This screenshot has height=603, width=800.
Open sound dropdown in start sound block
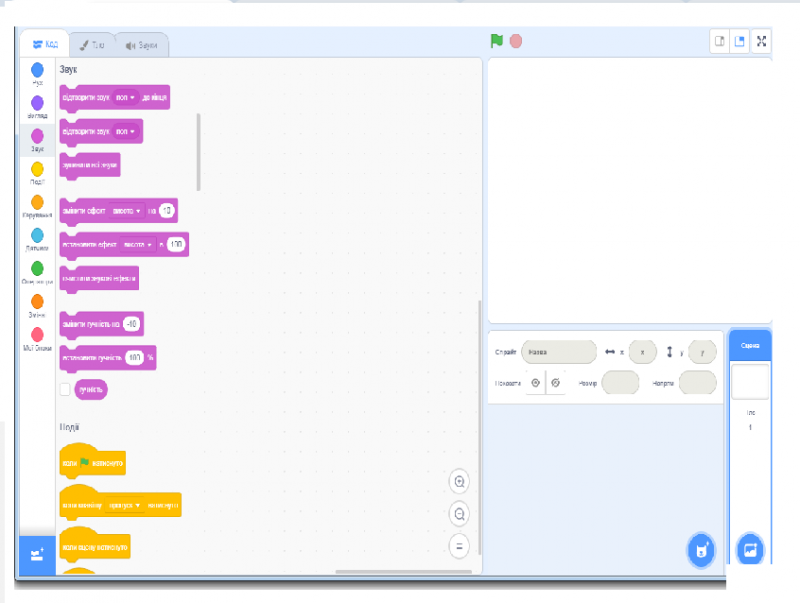[125, 132]
